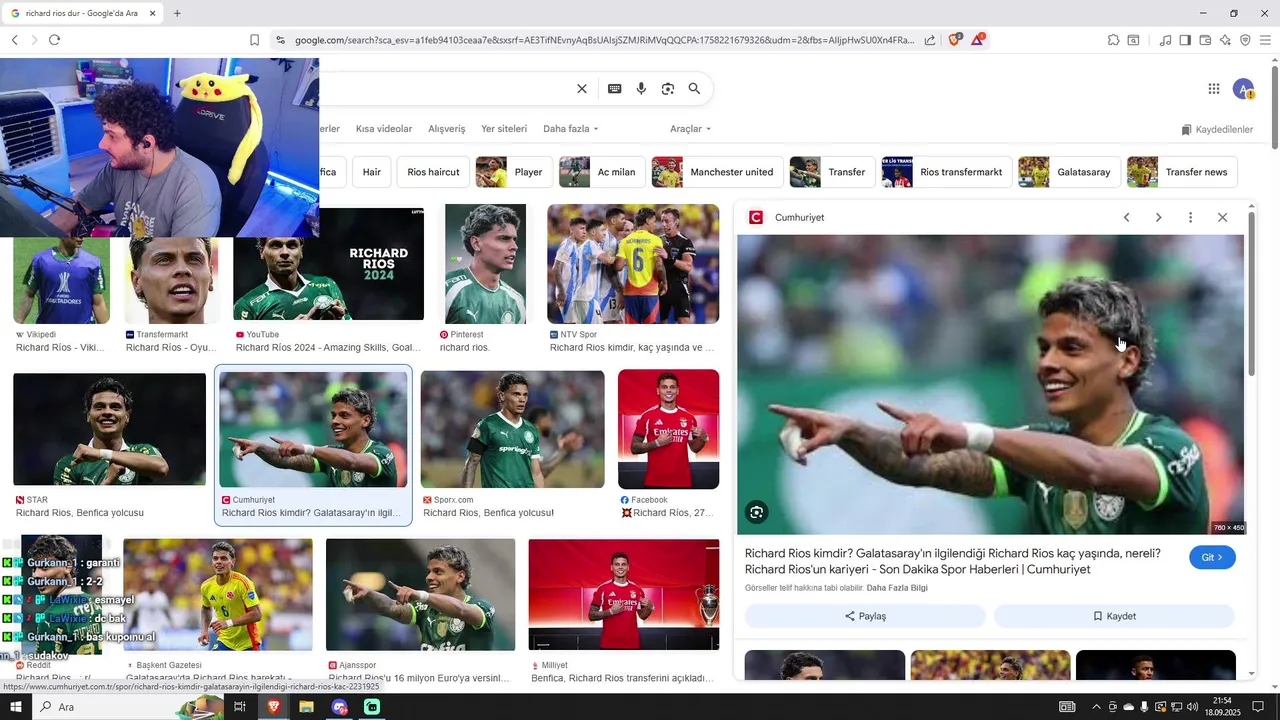Open Leo AI sparkle icon

1225,40
